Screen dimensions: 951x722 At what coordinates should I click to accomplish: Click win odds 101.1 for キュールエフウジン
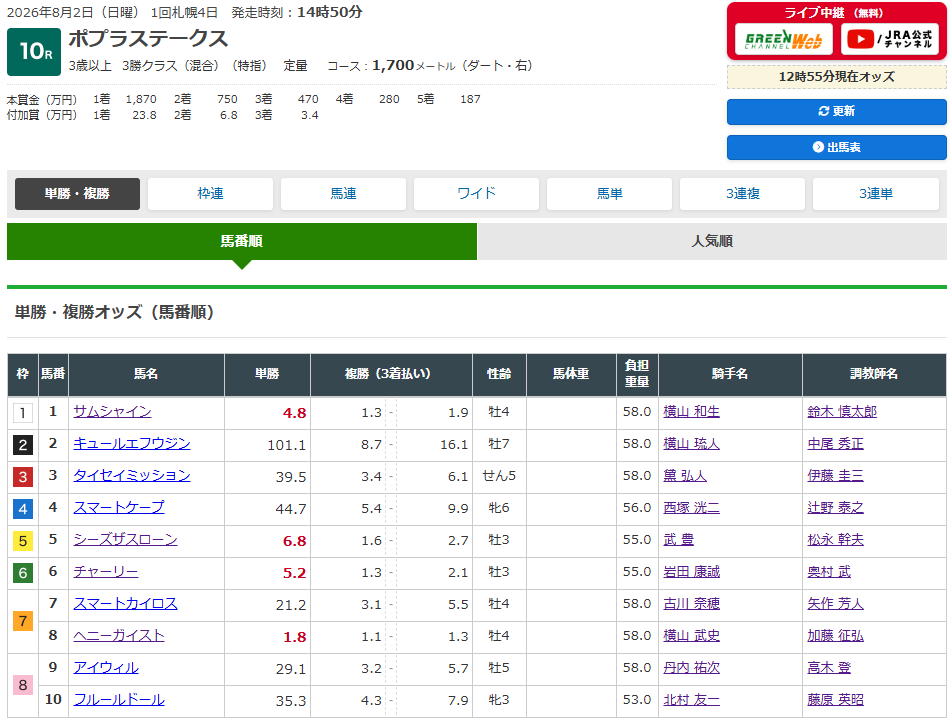(x=286, y=445)
